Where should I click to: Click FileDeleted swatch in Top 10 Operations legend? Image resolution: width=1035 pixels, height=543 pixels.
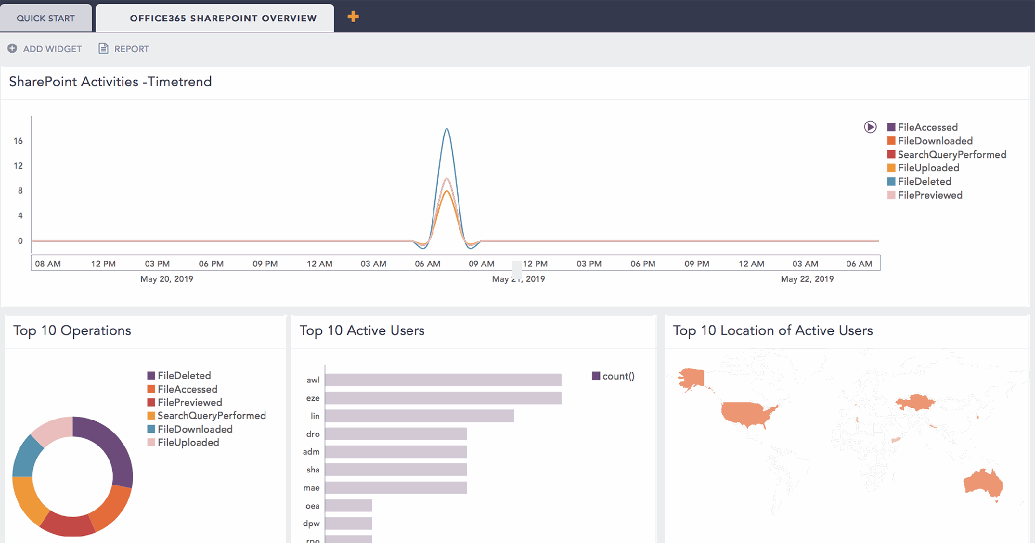(x=152, y=376)
